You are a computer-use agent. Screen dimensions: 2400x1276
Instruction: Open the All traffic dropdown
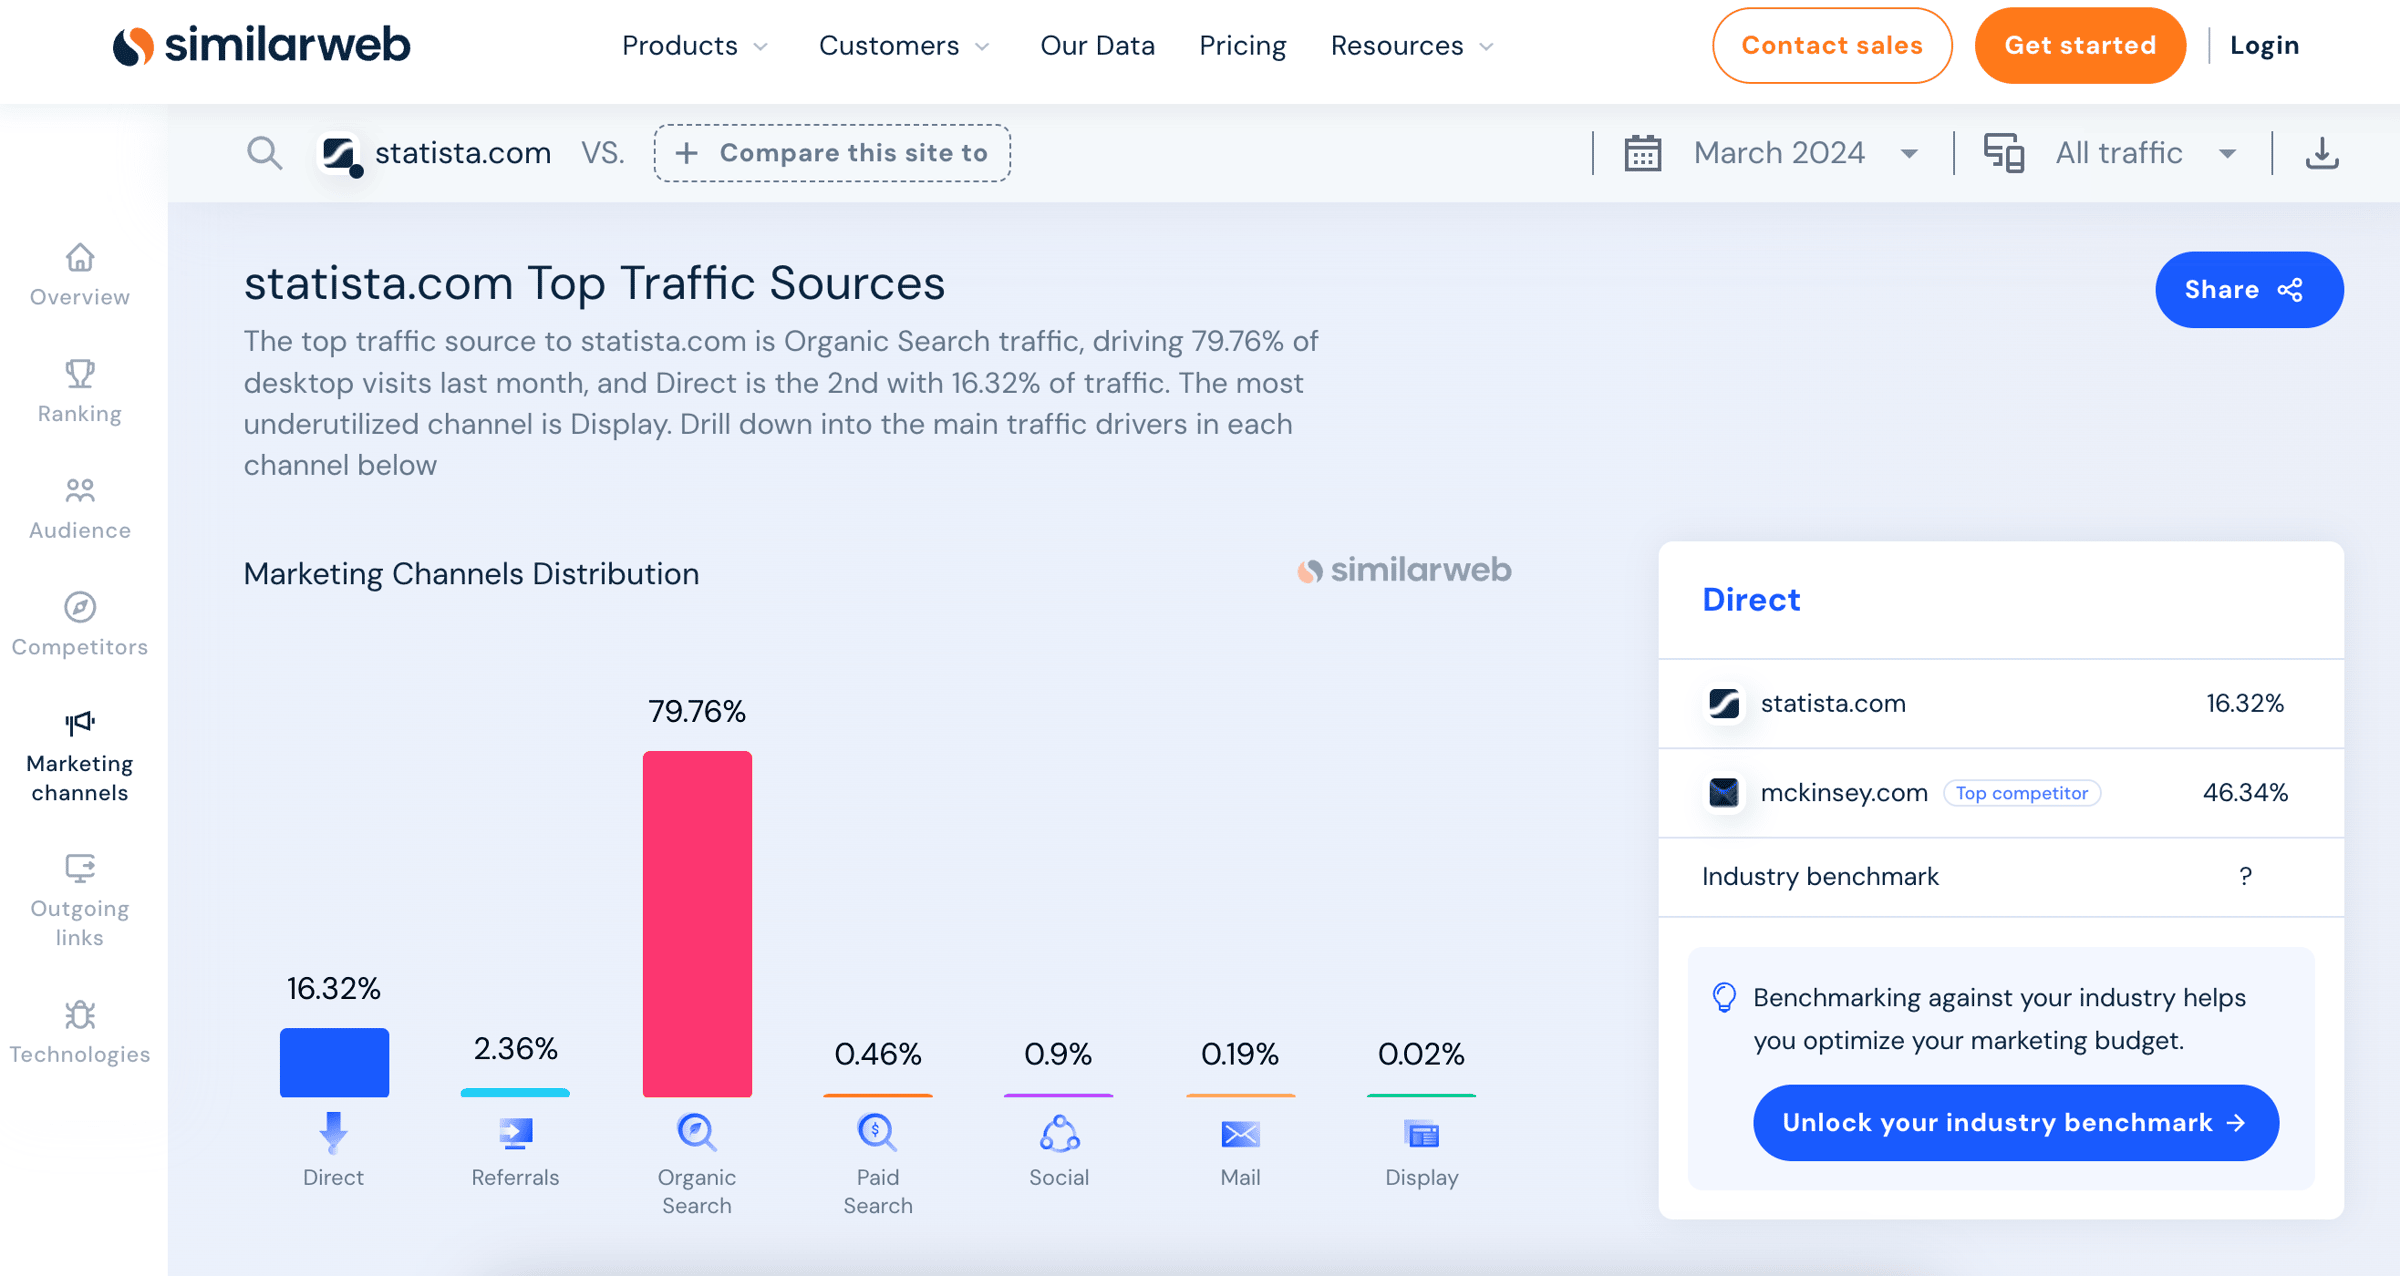point(2146,153)
